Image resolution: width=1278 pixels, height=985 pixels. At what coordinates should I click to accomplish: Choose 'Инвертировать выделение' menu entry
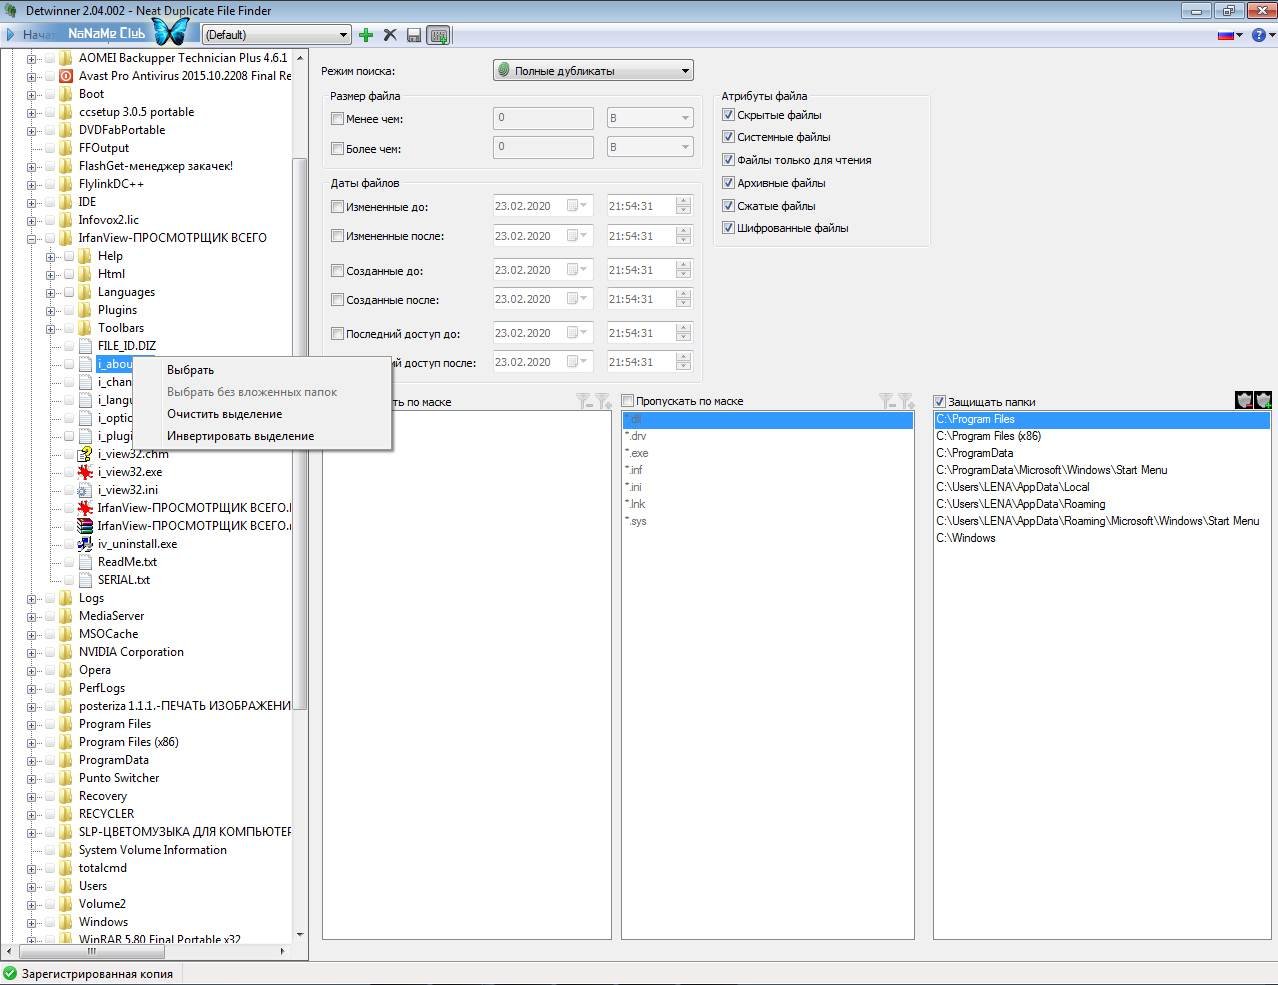point(241,436)
